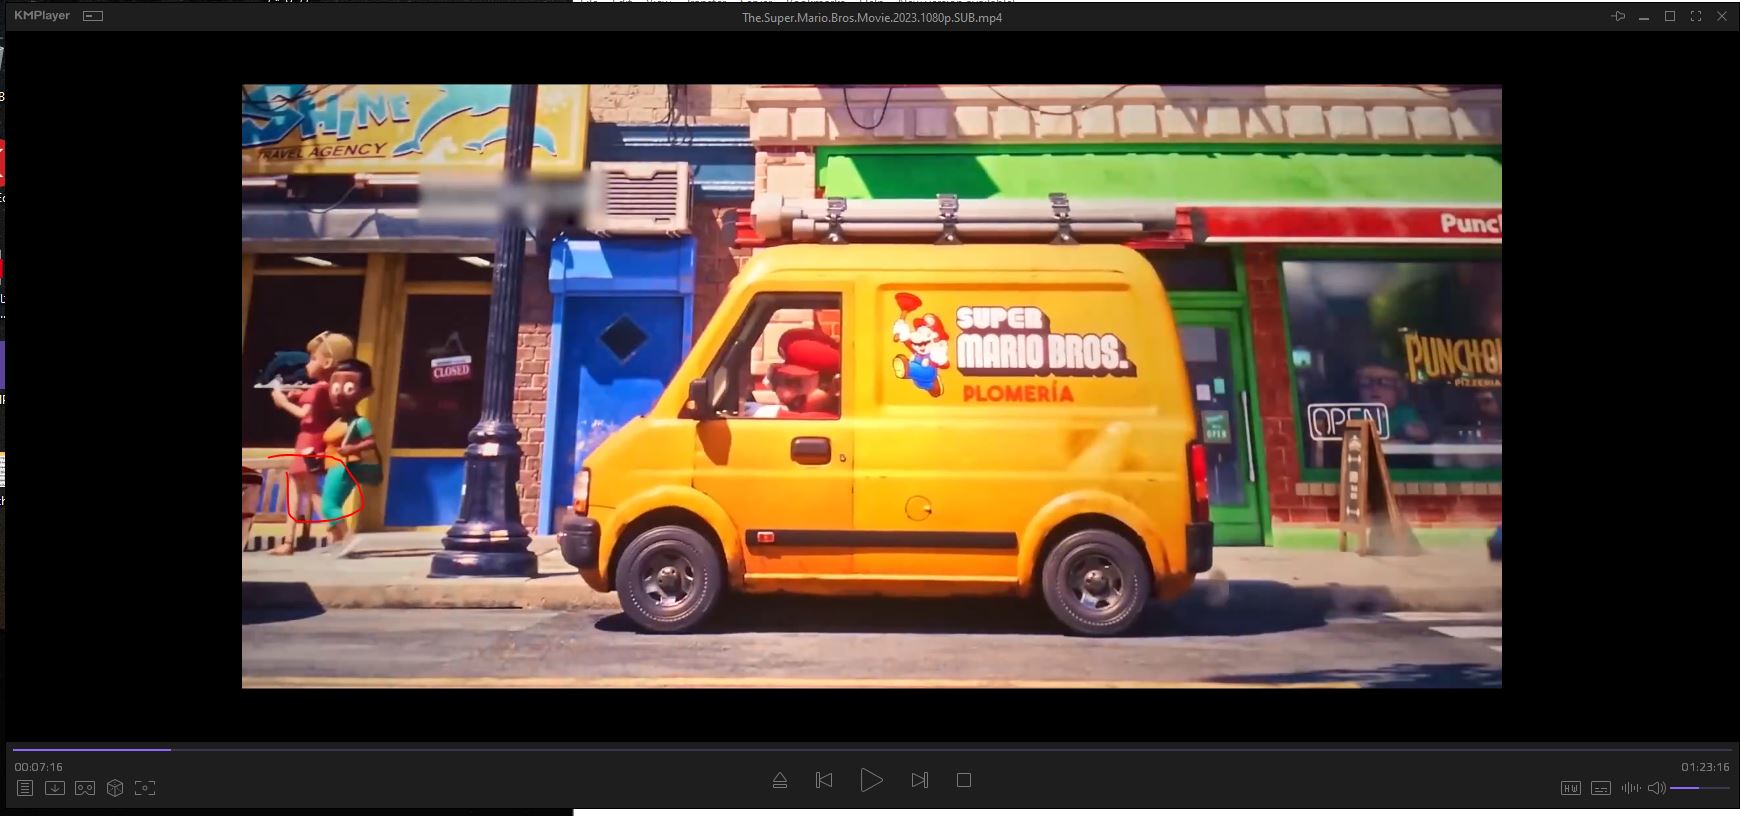Viewport: 1740px width, 816px height.
Task: Skip to the next track
Action: tap(920, 780)
